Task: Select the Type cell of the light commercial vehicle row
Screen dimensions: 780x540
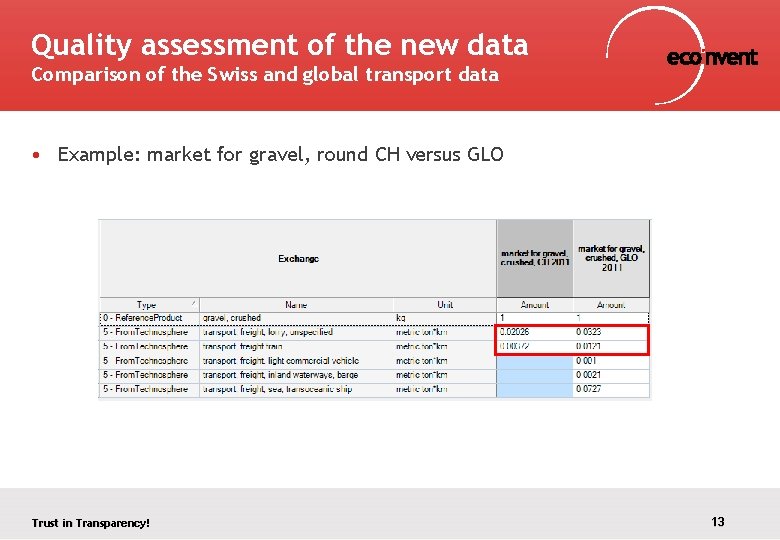Action: pos(149,361)
